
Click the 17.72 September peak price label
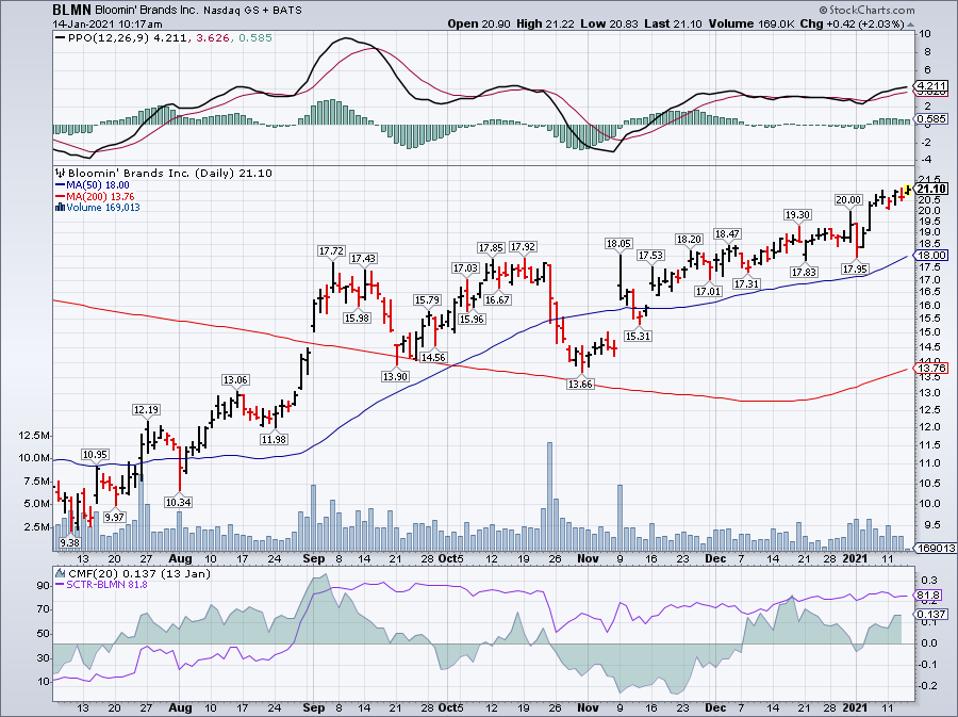click(332, 251)
